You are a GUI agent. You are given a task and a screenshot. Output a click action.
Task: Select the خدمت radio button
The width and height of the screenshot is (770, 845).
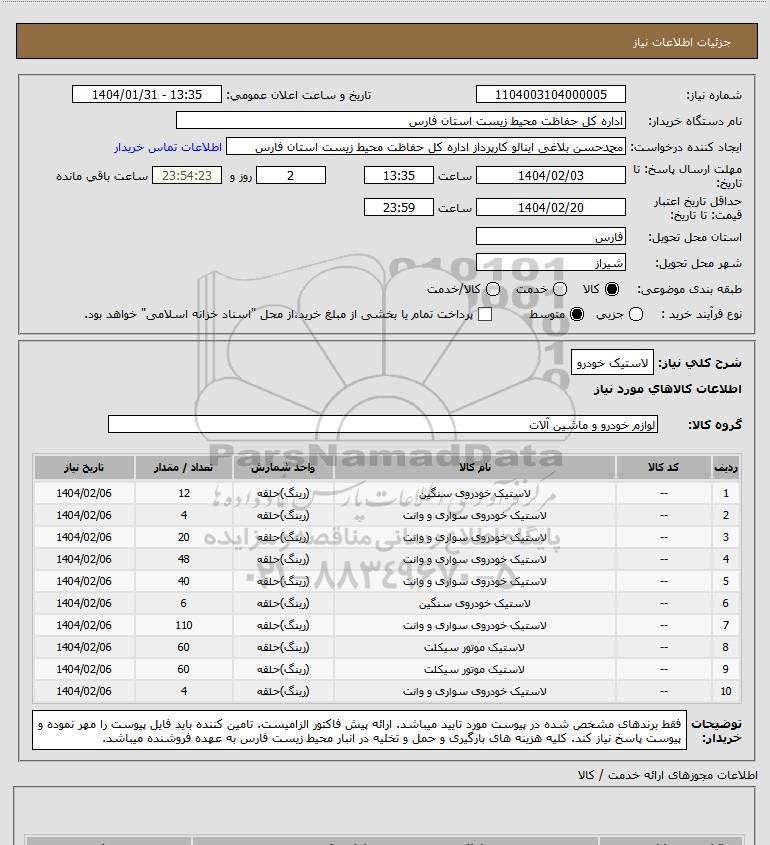coord(560,289)
